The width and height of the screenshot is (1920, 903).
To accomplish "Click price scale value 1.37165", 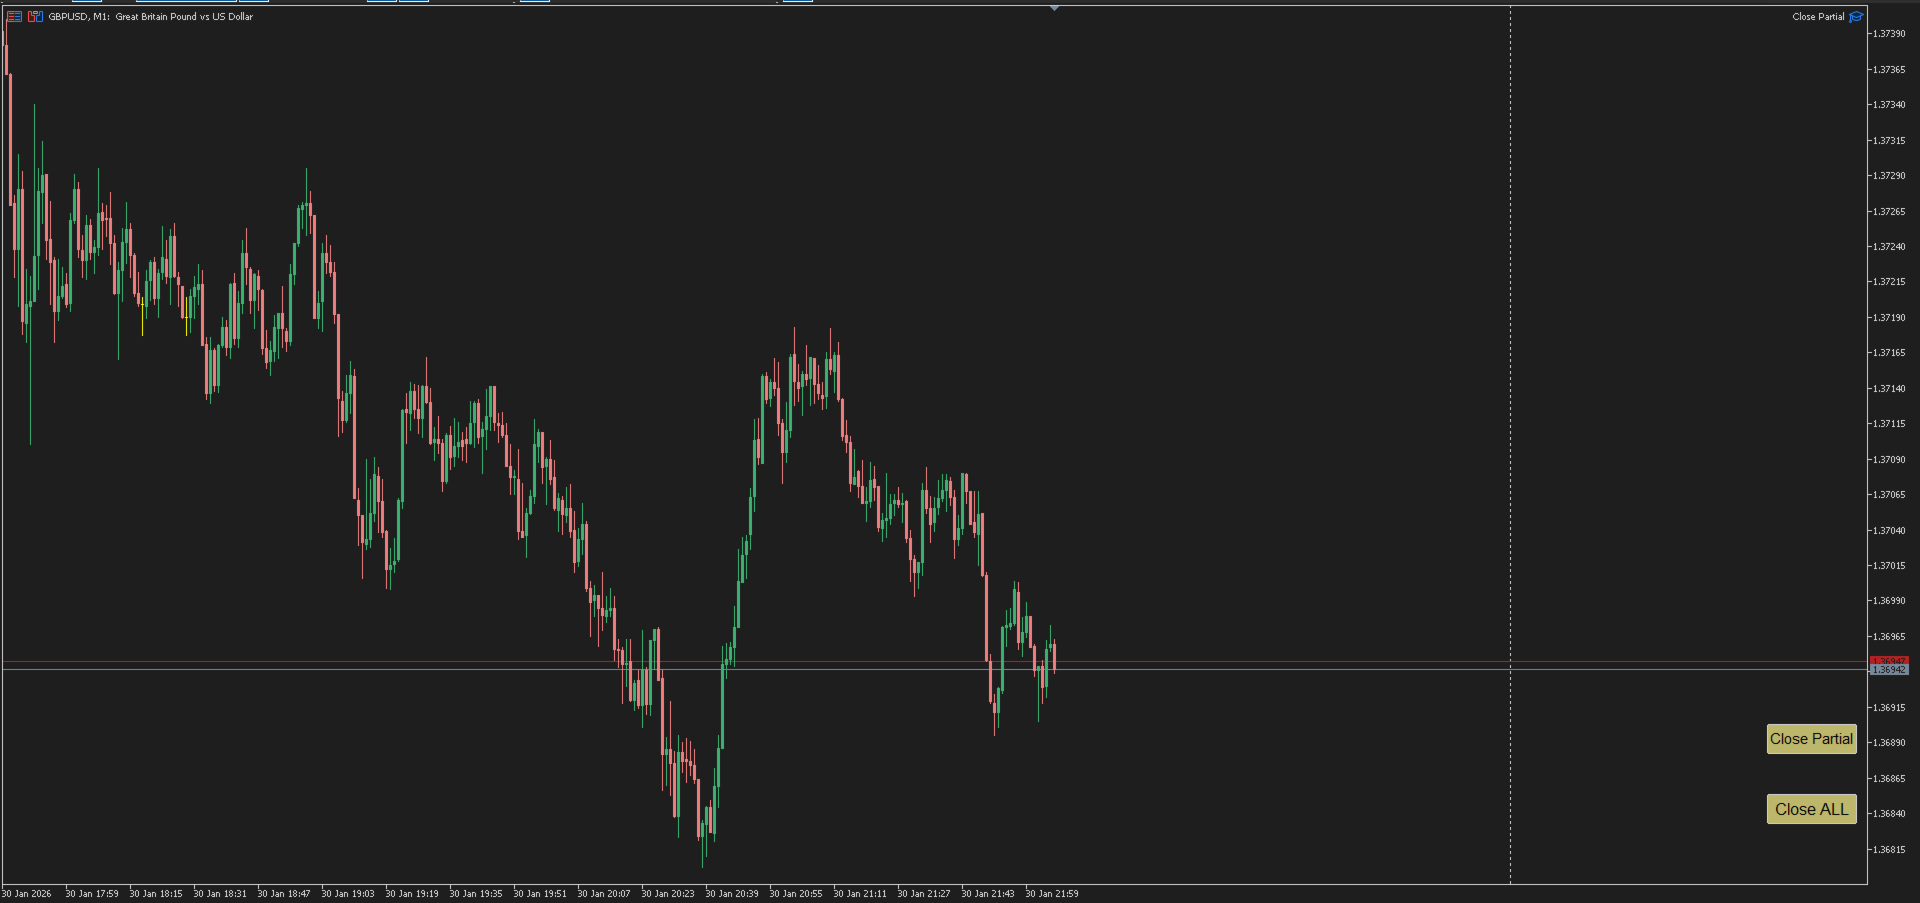I will click(x=1889, y=353).
